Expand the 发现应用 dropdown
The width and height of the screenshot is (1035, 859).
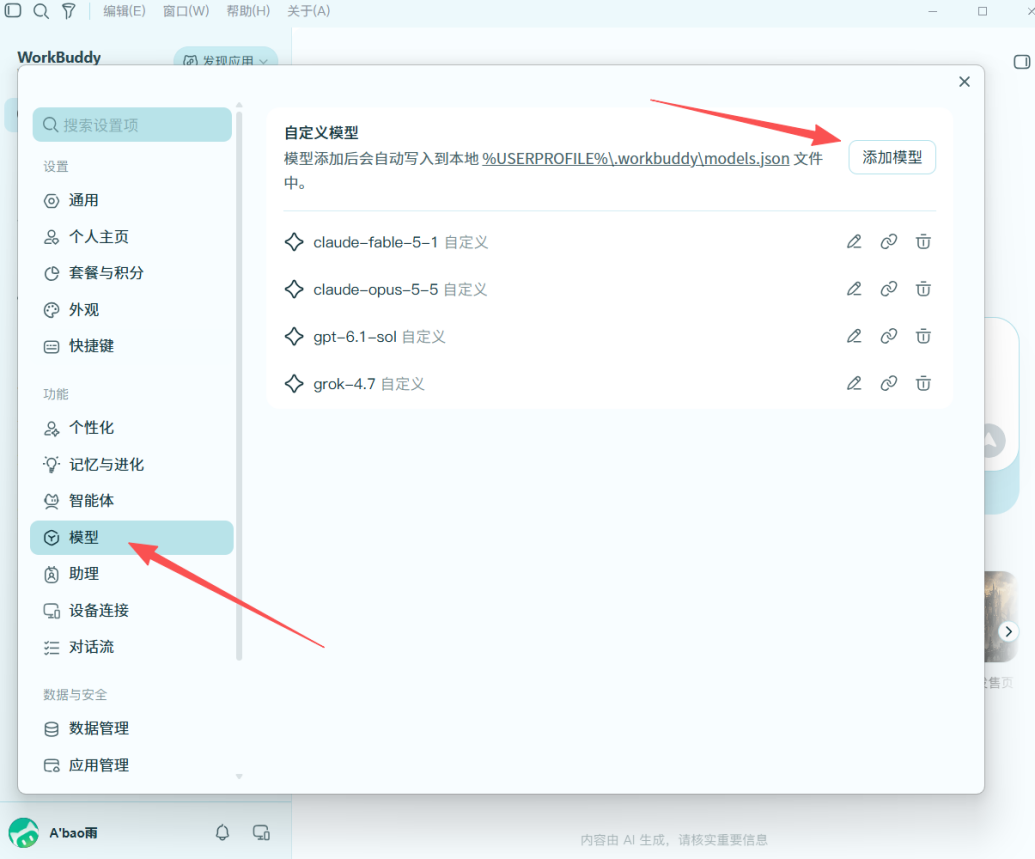pos(225,58)
